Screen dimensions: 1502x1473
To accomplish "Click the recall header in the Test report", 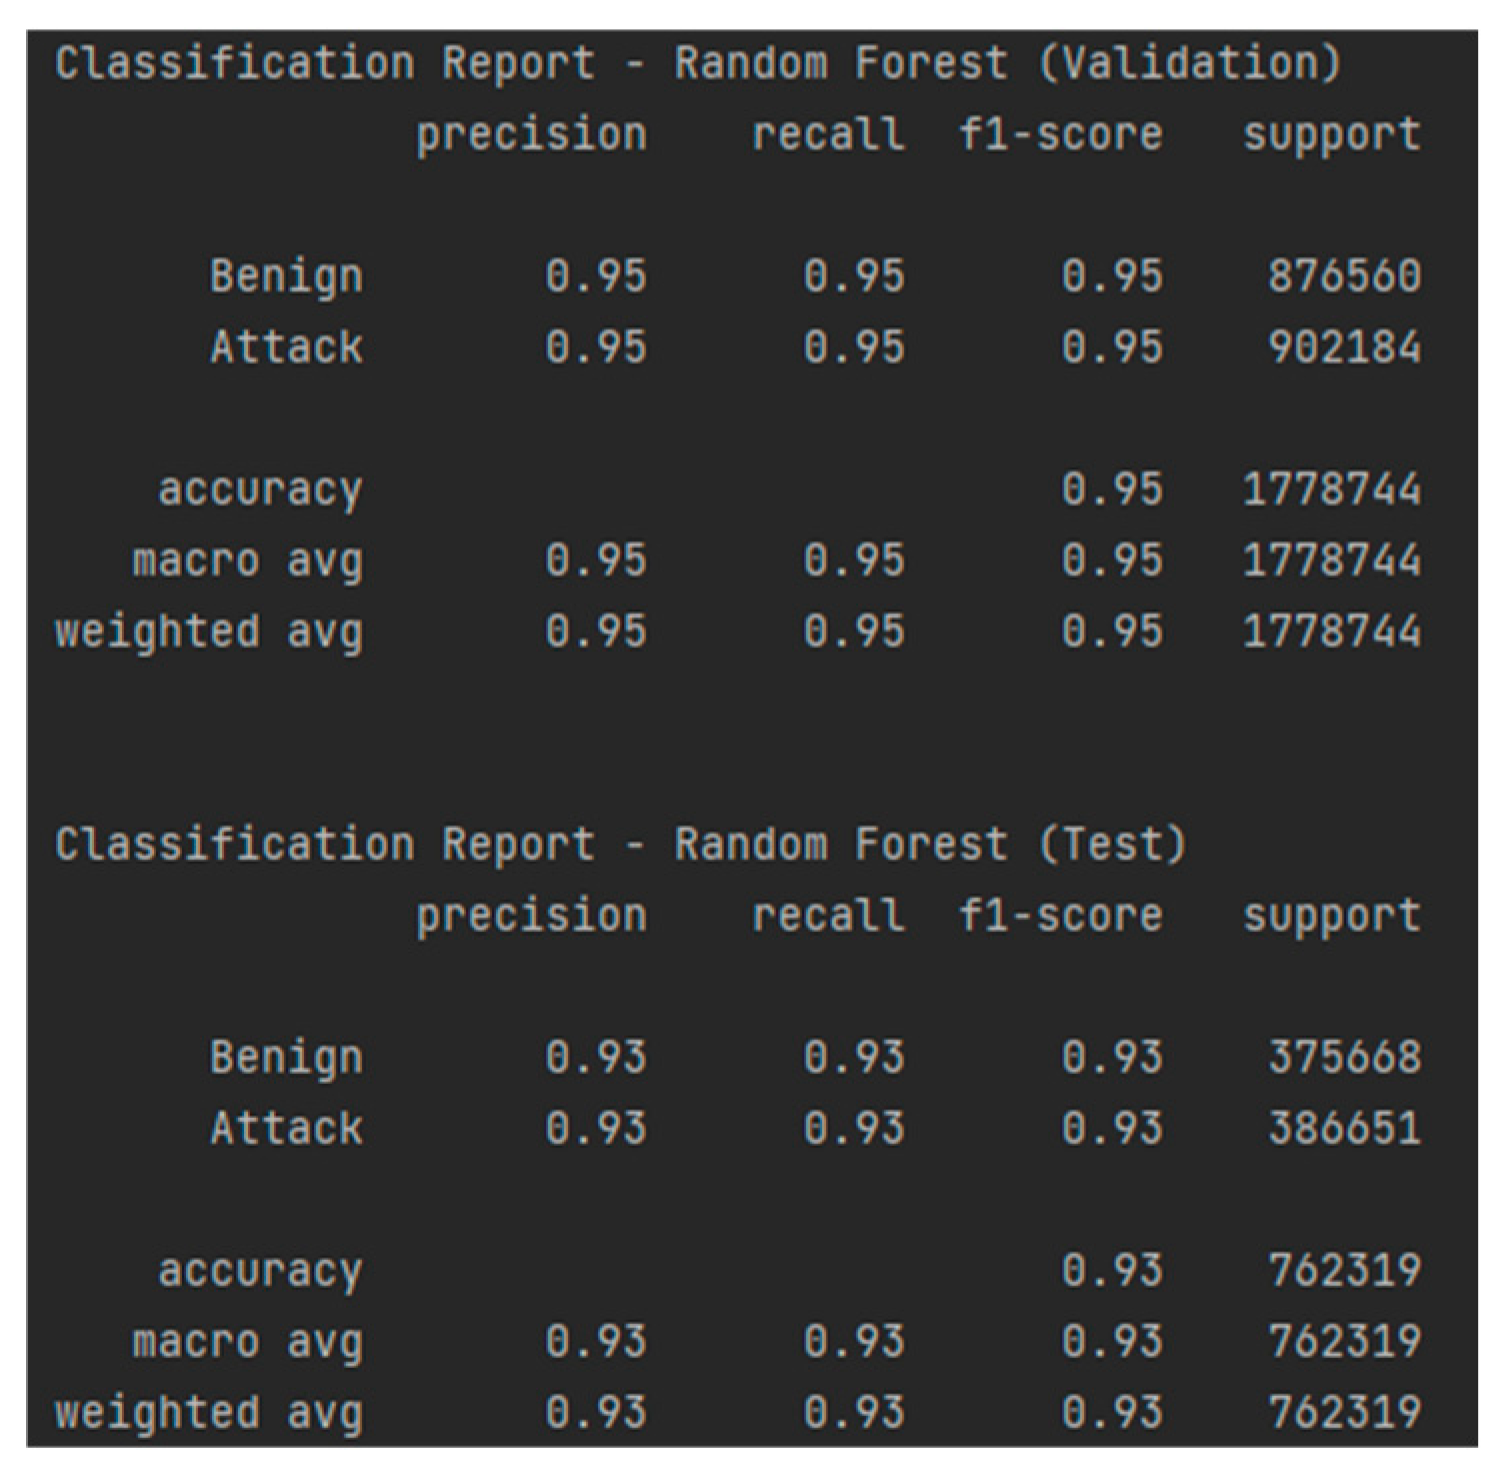I will pos(828,916).
